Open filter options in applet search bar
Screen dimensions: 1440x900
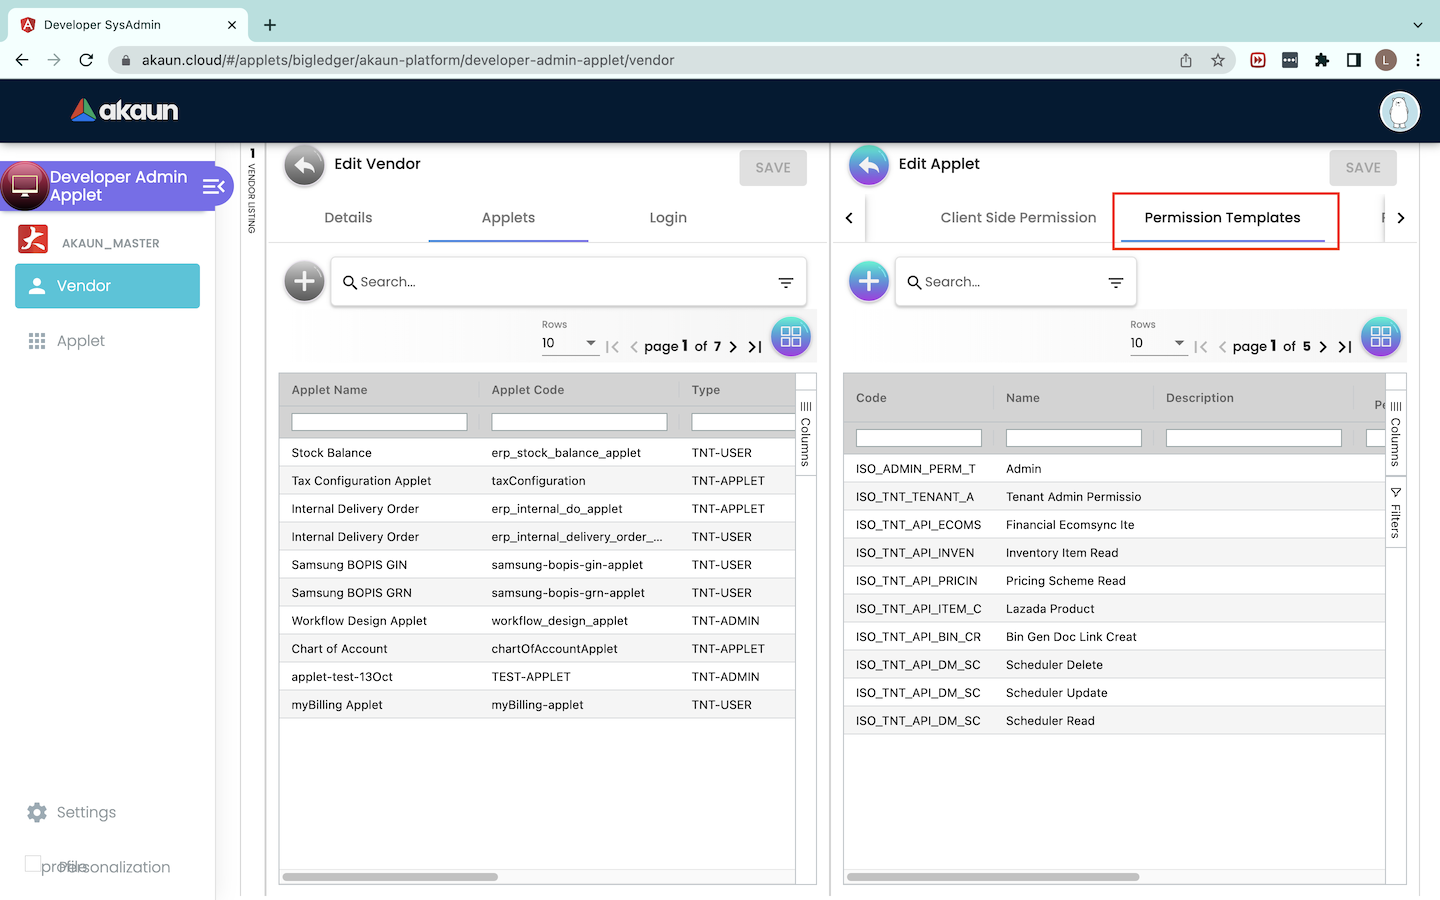(x=786, y=283)
